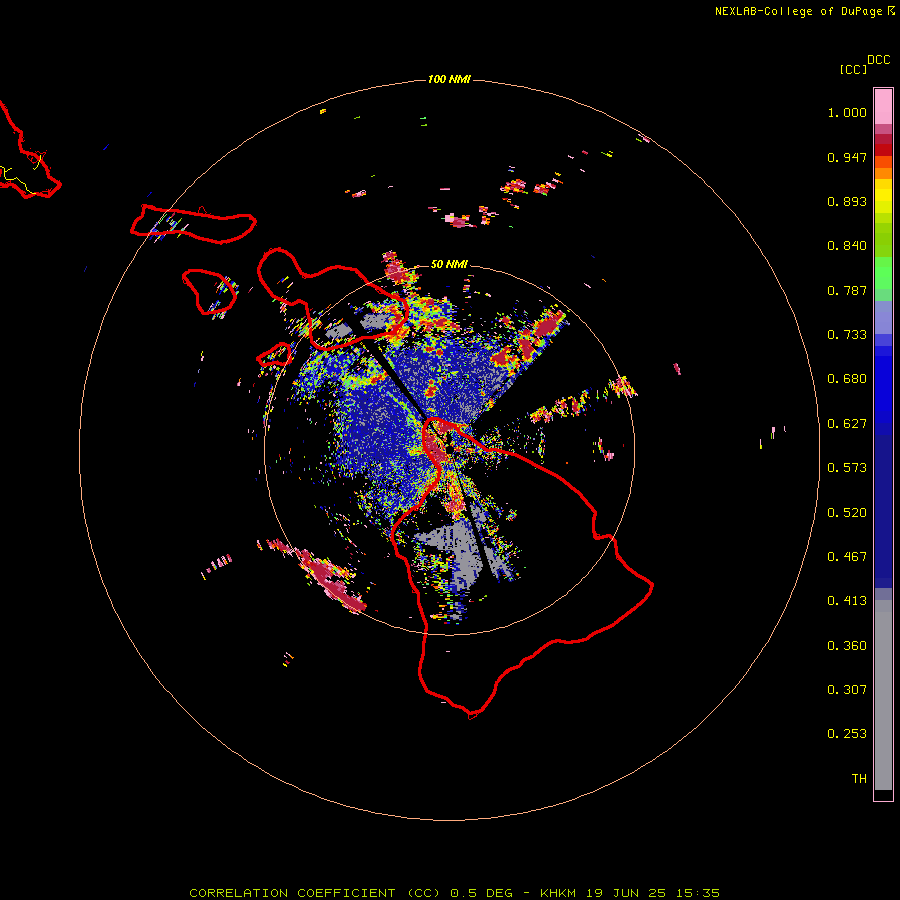Click the 0.467 scale value

click(x=847, y=557)
